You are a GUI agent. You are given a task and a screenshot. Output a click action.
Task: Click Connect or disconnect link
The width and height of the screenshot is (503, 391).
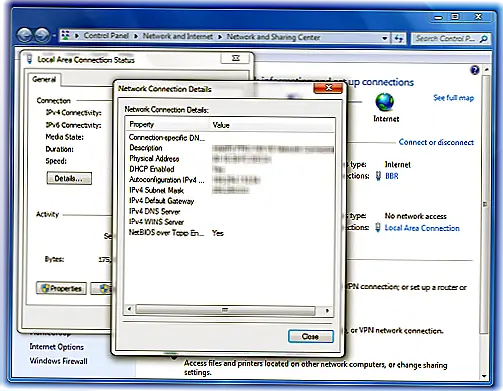(x=436, y=142)
